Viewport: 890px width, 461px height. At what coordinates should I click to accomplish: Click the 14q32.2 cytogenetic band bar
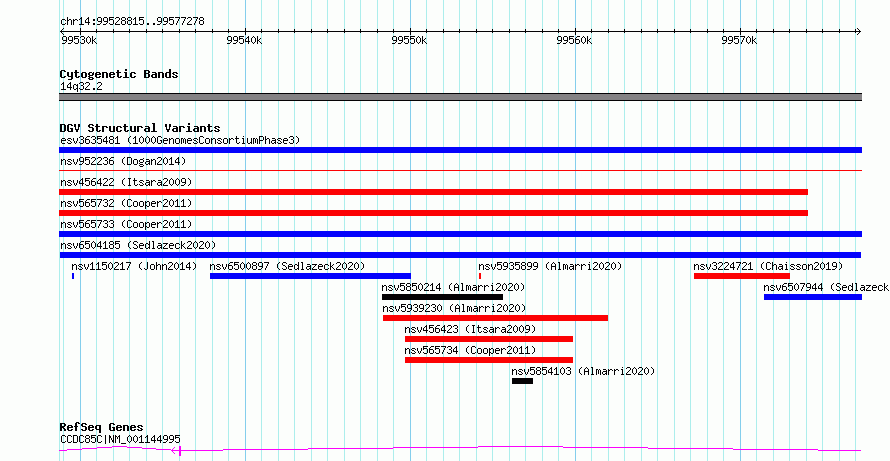[460, 97]
